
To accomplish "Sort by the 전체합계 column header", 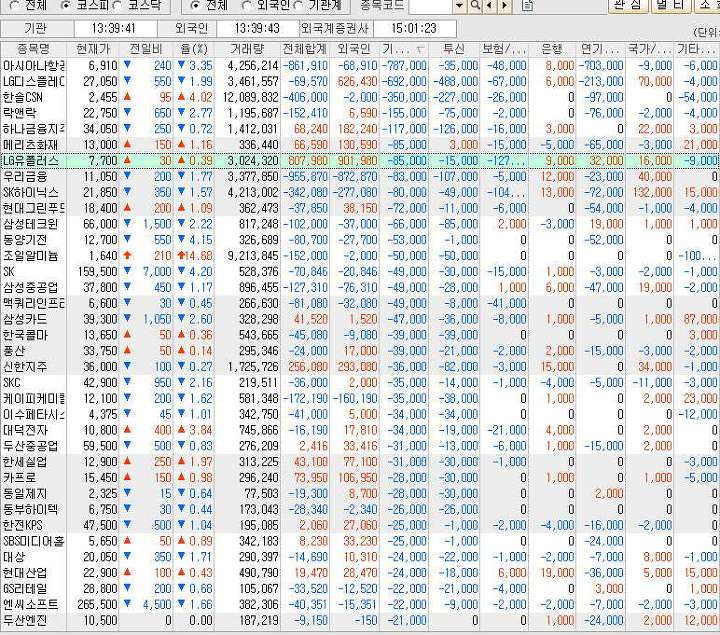I will 304,49.
